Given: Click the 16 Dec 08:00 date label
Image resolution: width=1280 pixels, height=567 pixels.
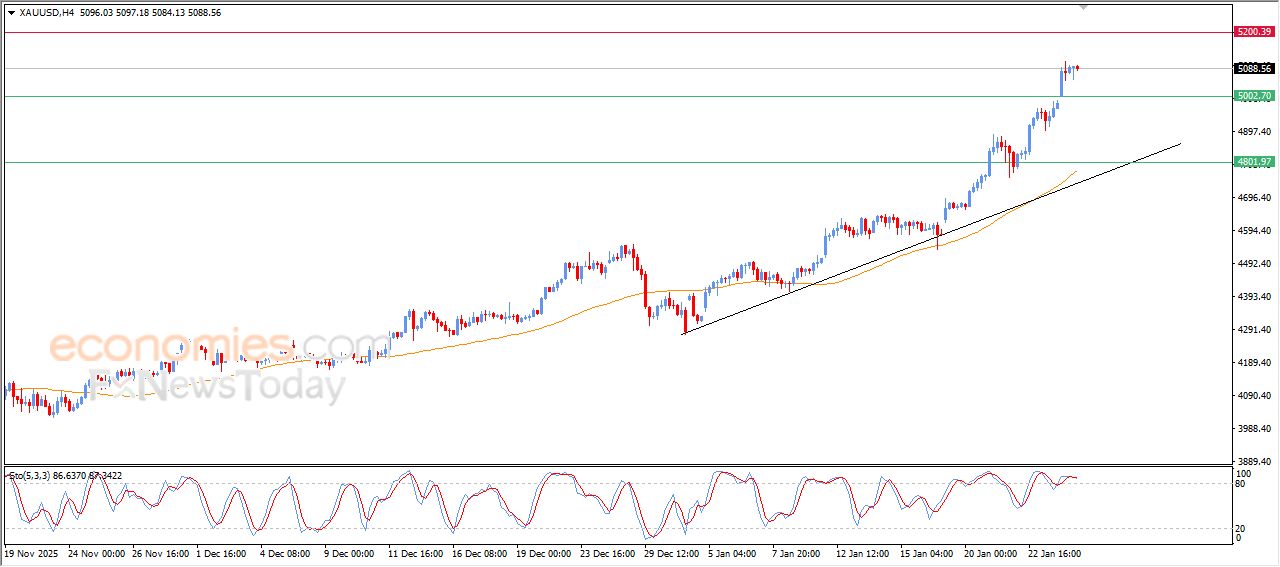Looking at the screenshot, I should coord(478,552).
